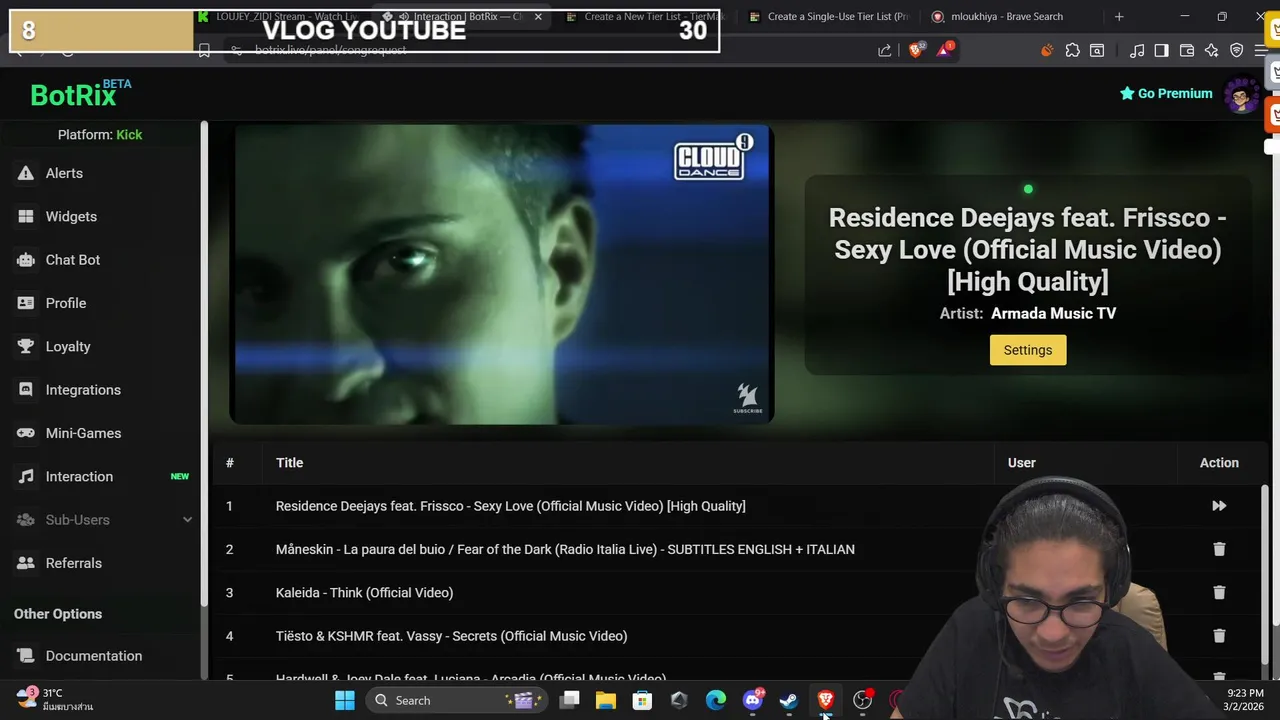Click the User column header
The width and height of the screenshot is (1280, 720).
coord(1022,463)
